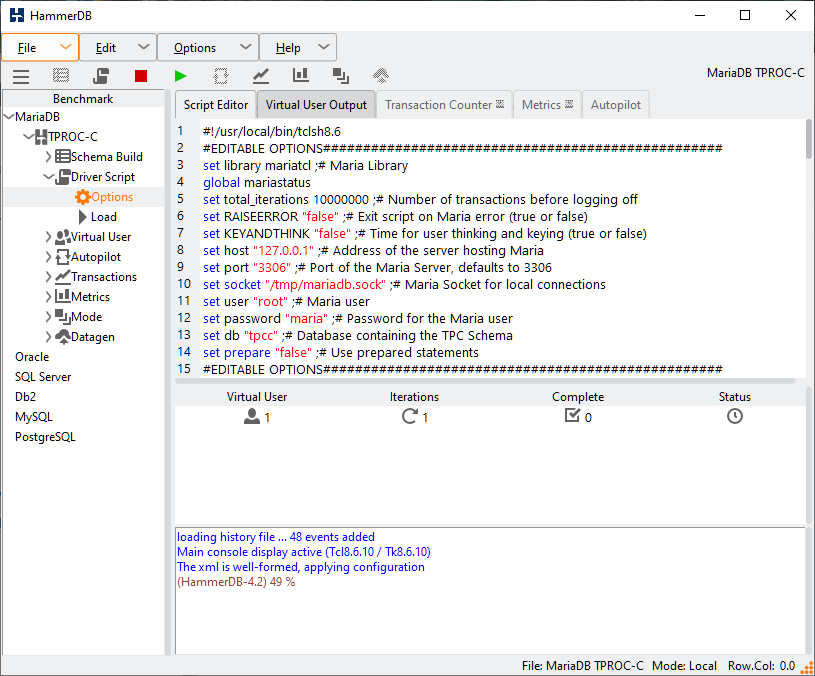Expand the Autopilot tree node
The width and height of the screenshot is (815, 676).
click(48, 257)
